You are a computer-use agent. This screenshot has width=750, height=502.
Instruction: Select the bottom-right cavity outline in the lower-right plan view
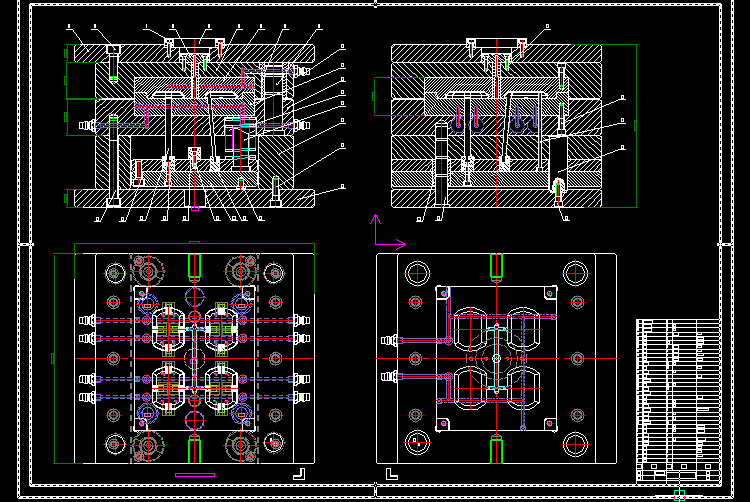[523, 386]
